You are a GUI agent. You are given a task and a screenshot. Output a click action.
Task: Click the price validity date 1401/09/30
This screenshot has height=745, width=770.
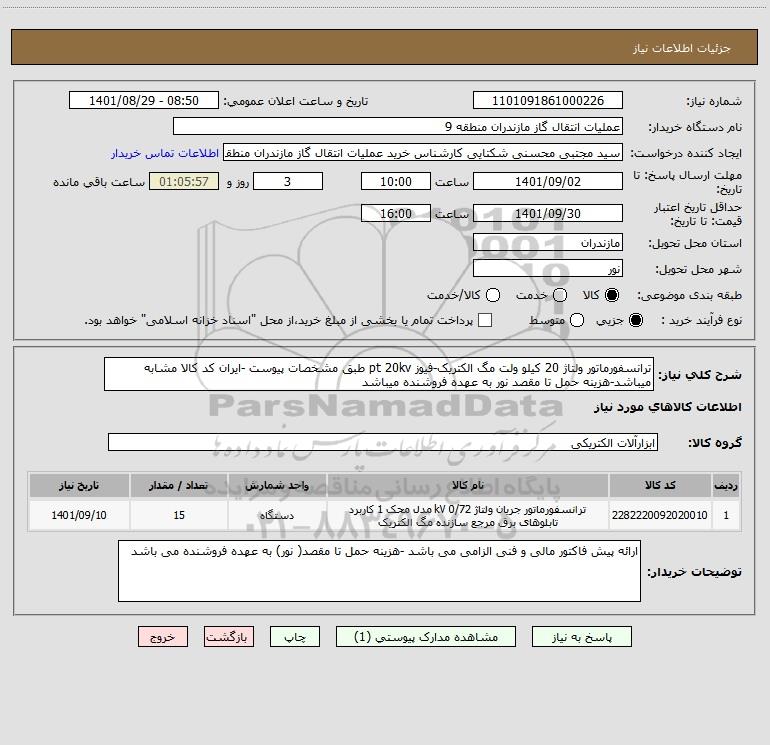(548, 214)
